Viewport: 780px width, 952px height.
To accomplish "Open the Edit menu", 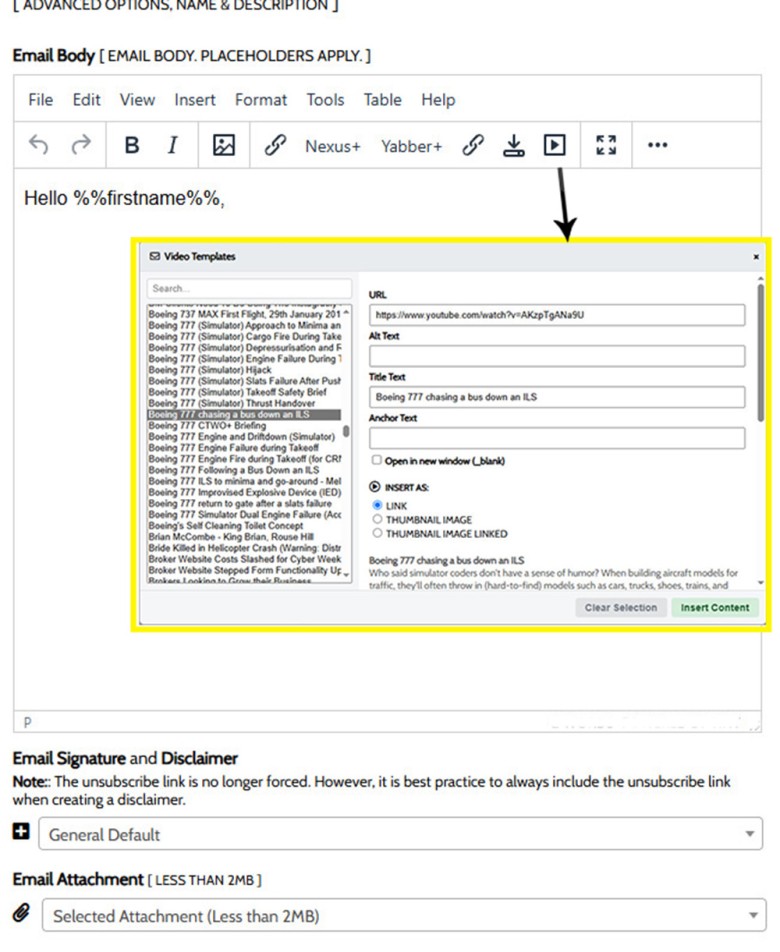I will (86, 100).
